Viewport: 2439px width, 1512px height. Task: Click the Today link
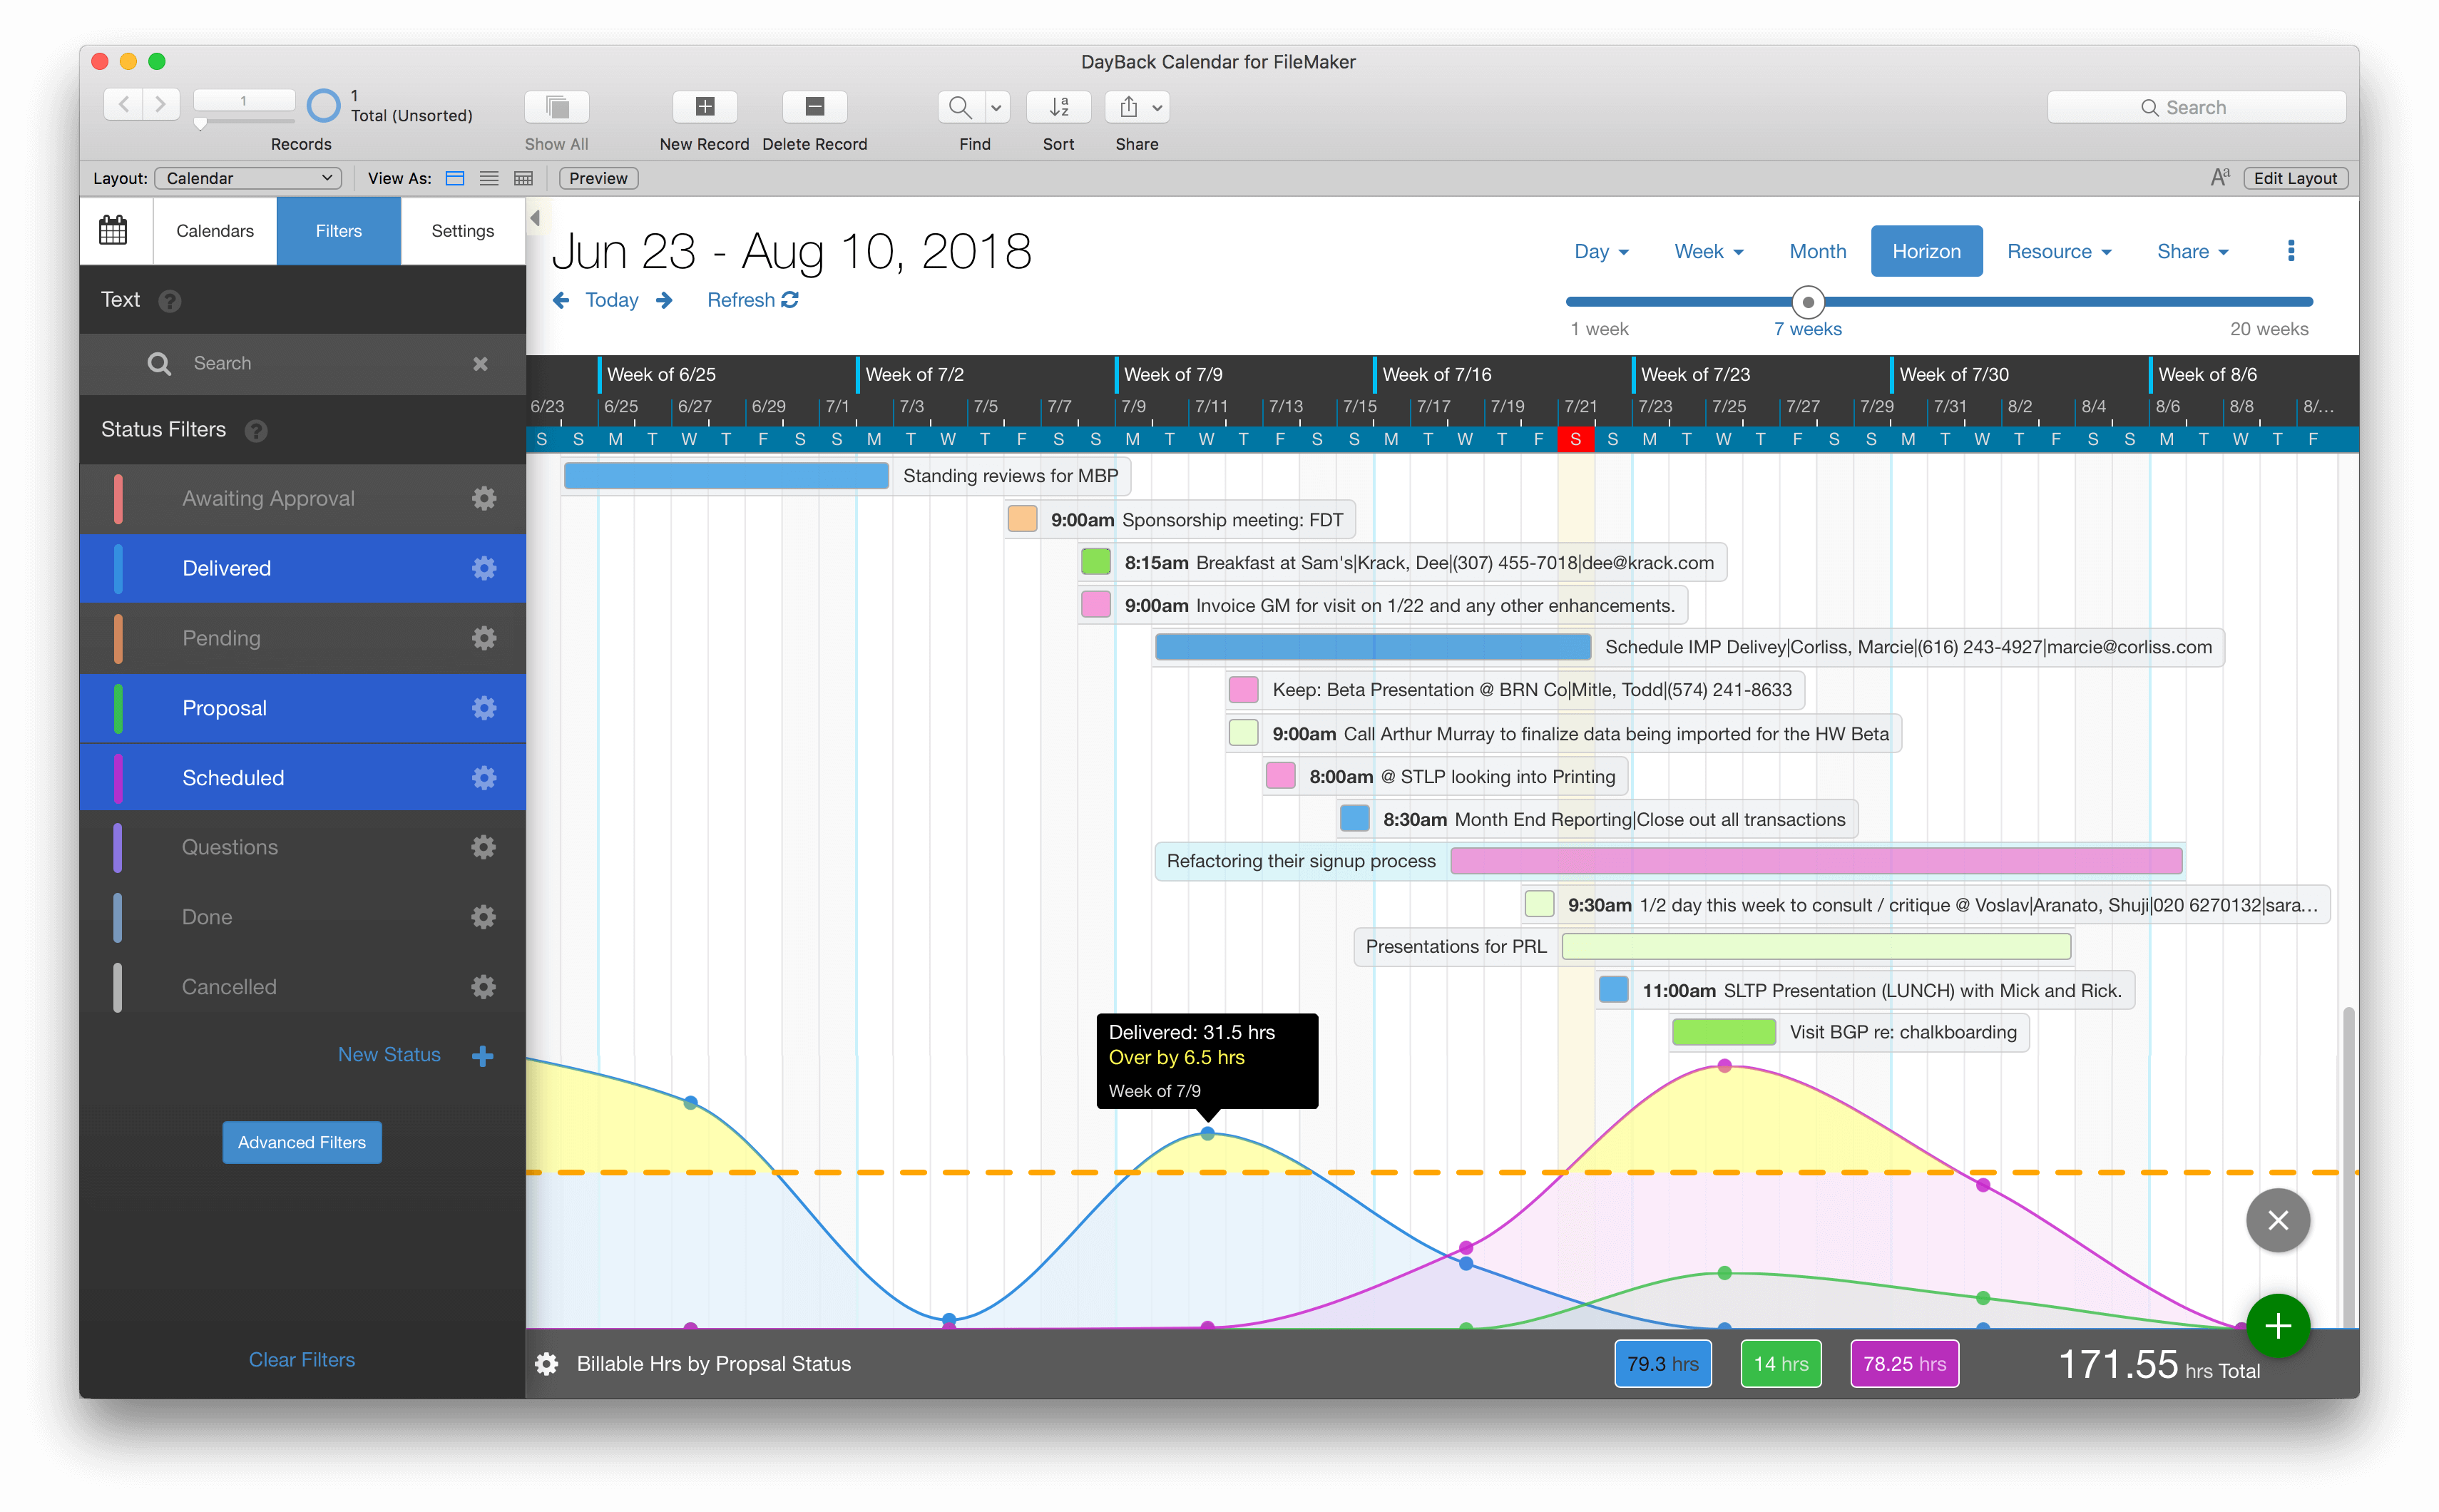point(612,300)
